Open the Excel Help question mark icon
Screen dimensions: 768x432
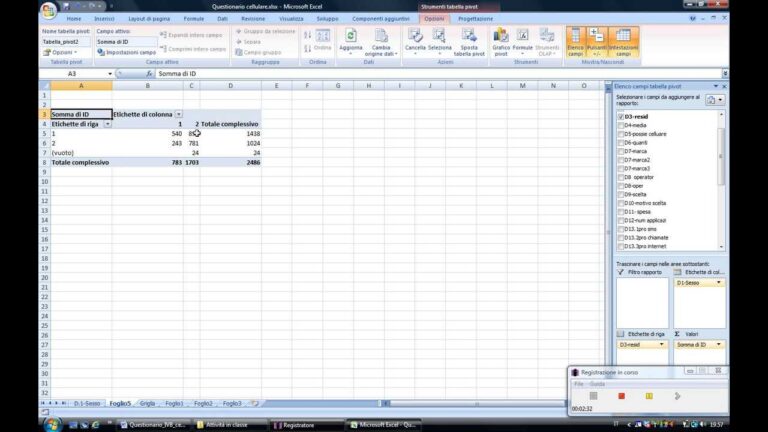[x=693, y=19]
